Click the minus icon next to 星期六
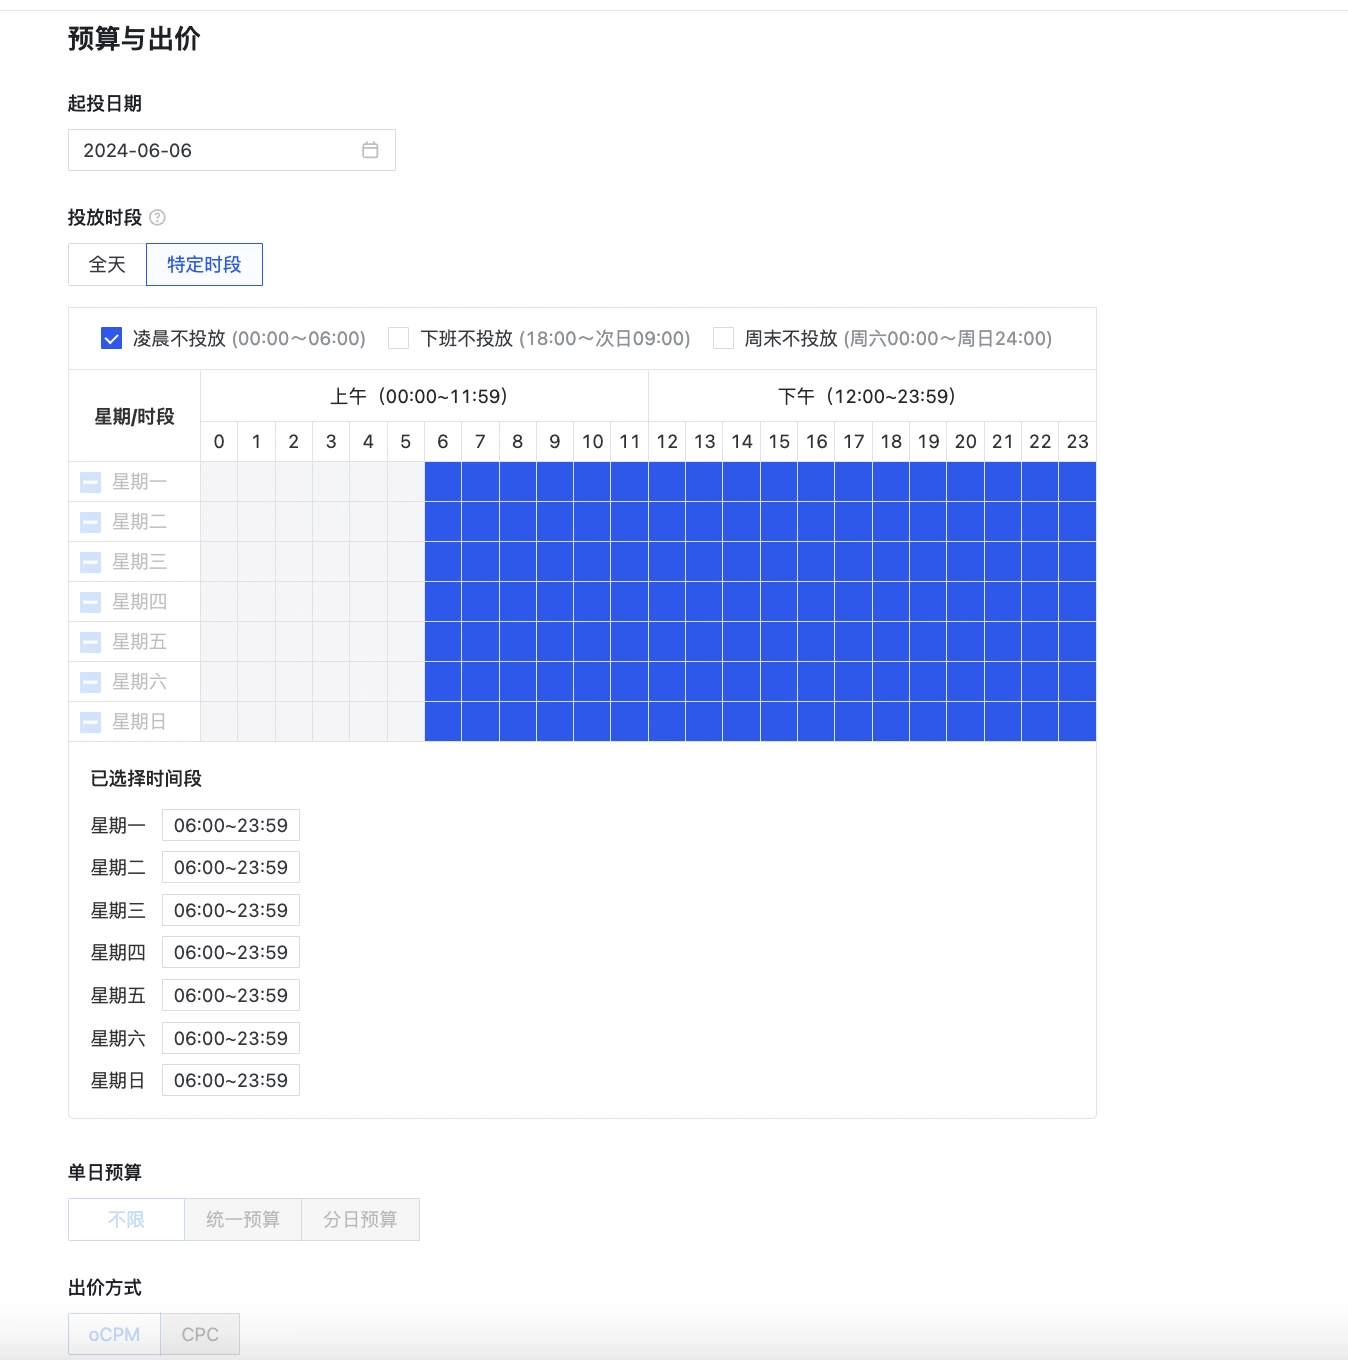This screenshot has width=1348, height=1360. pyautogui.click(x=89, y=681)
